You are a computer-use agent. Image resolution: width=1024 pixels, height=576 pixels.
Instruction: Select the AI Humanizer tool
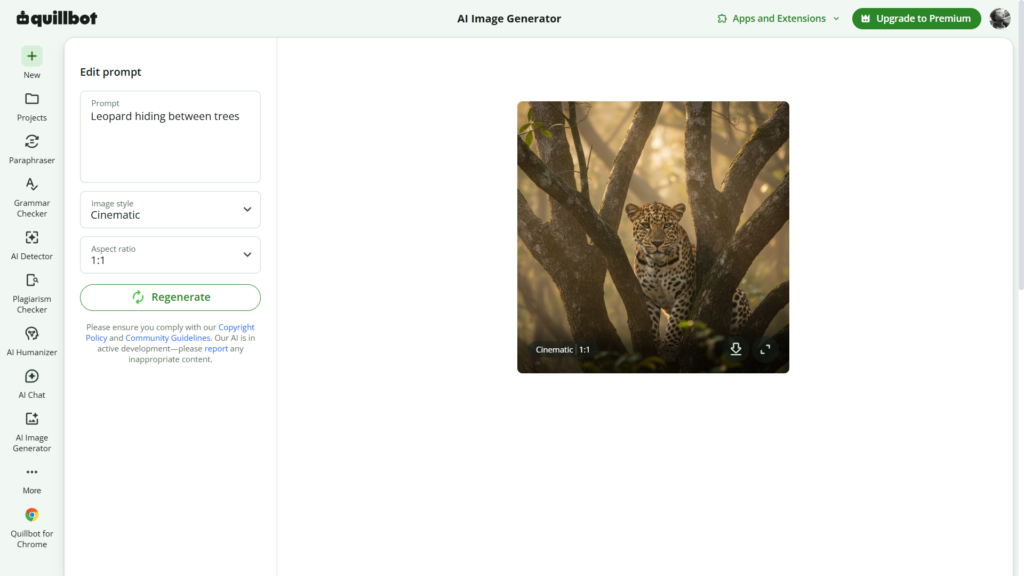[31, 341]
